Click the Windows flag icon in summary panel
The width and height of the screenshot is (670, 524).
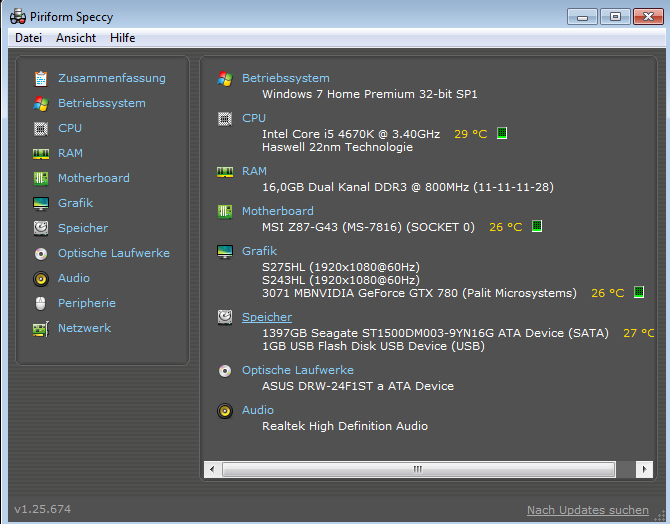click(x=225, y=79)
